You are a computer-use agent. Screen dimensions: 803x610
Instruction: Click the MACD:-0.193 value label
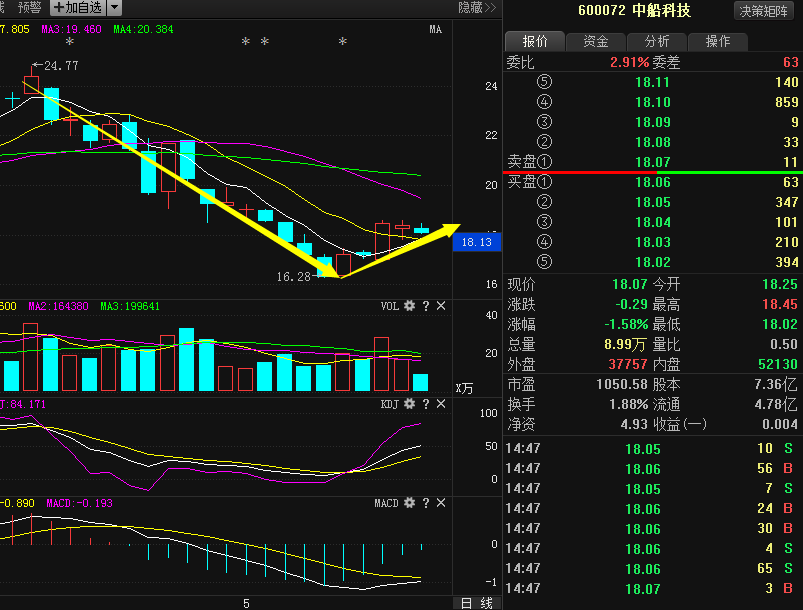click(x=79, y=503)
